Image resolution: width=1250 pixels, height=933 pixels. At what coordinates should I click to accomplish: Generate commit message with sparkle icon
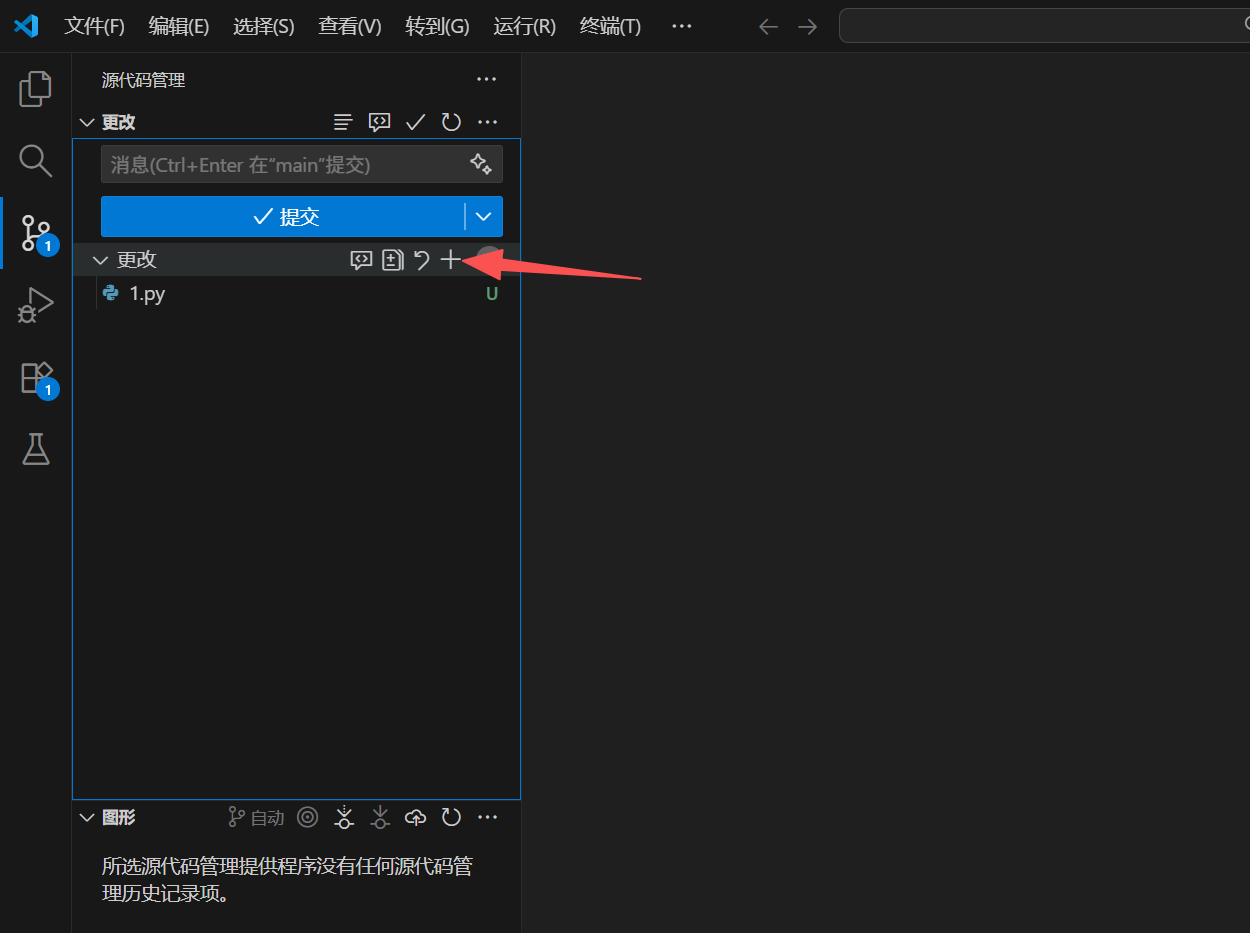click(x=480, y=164)
